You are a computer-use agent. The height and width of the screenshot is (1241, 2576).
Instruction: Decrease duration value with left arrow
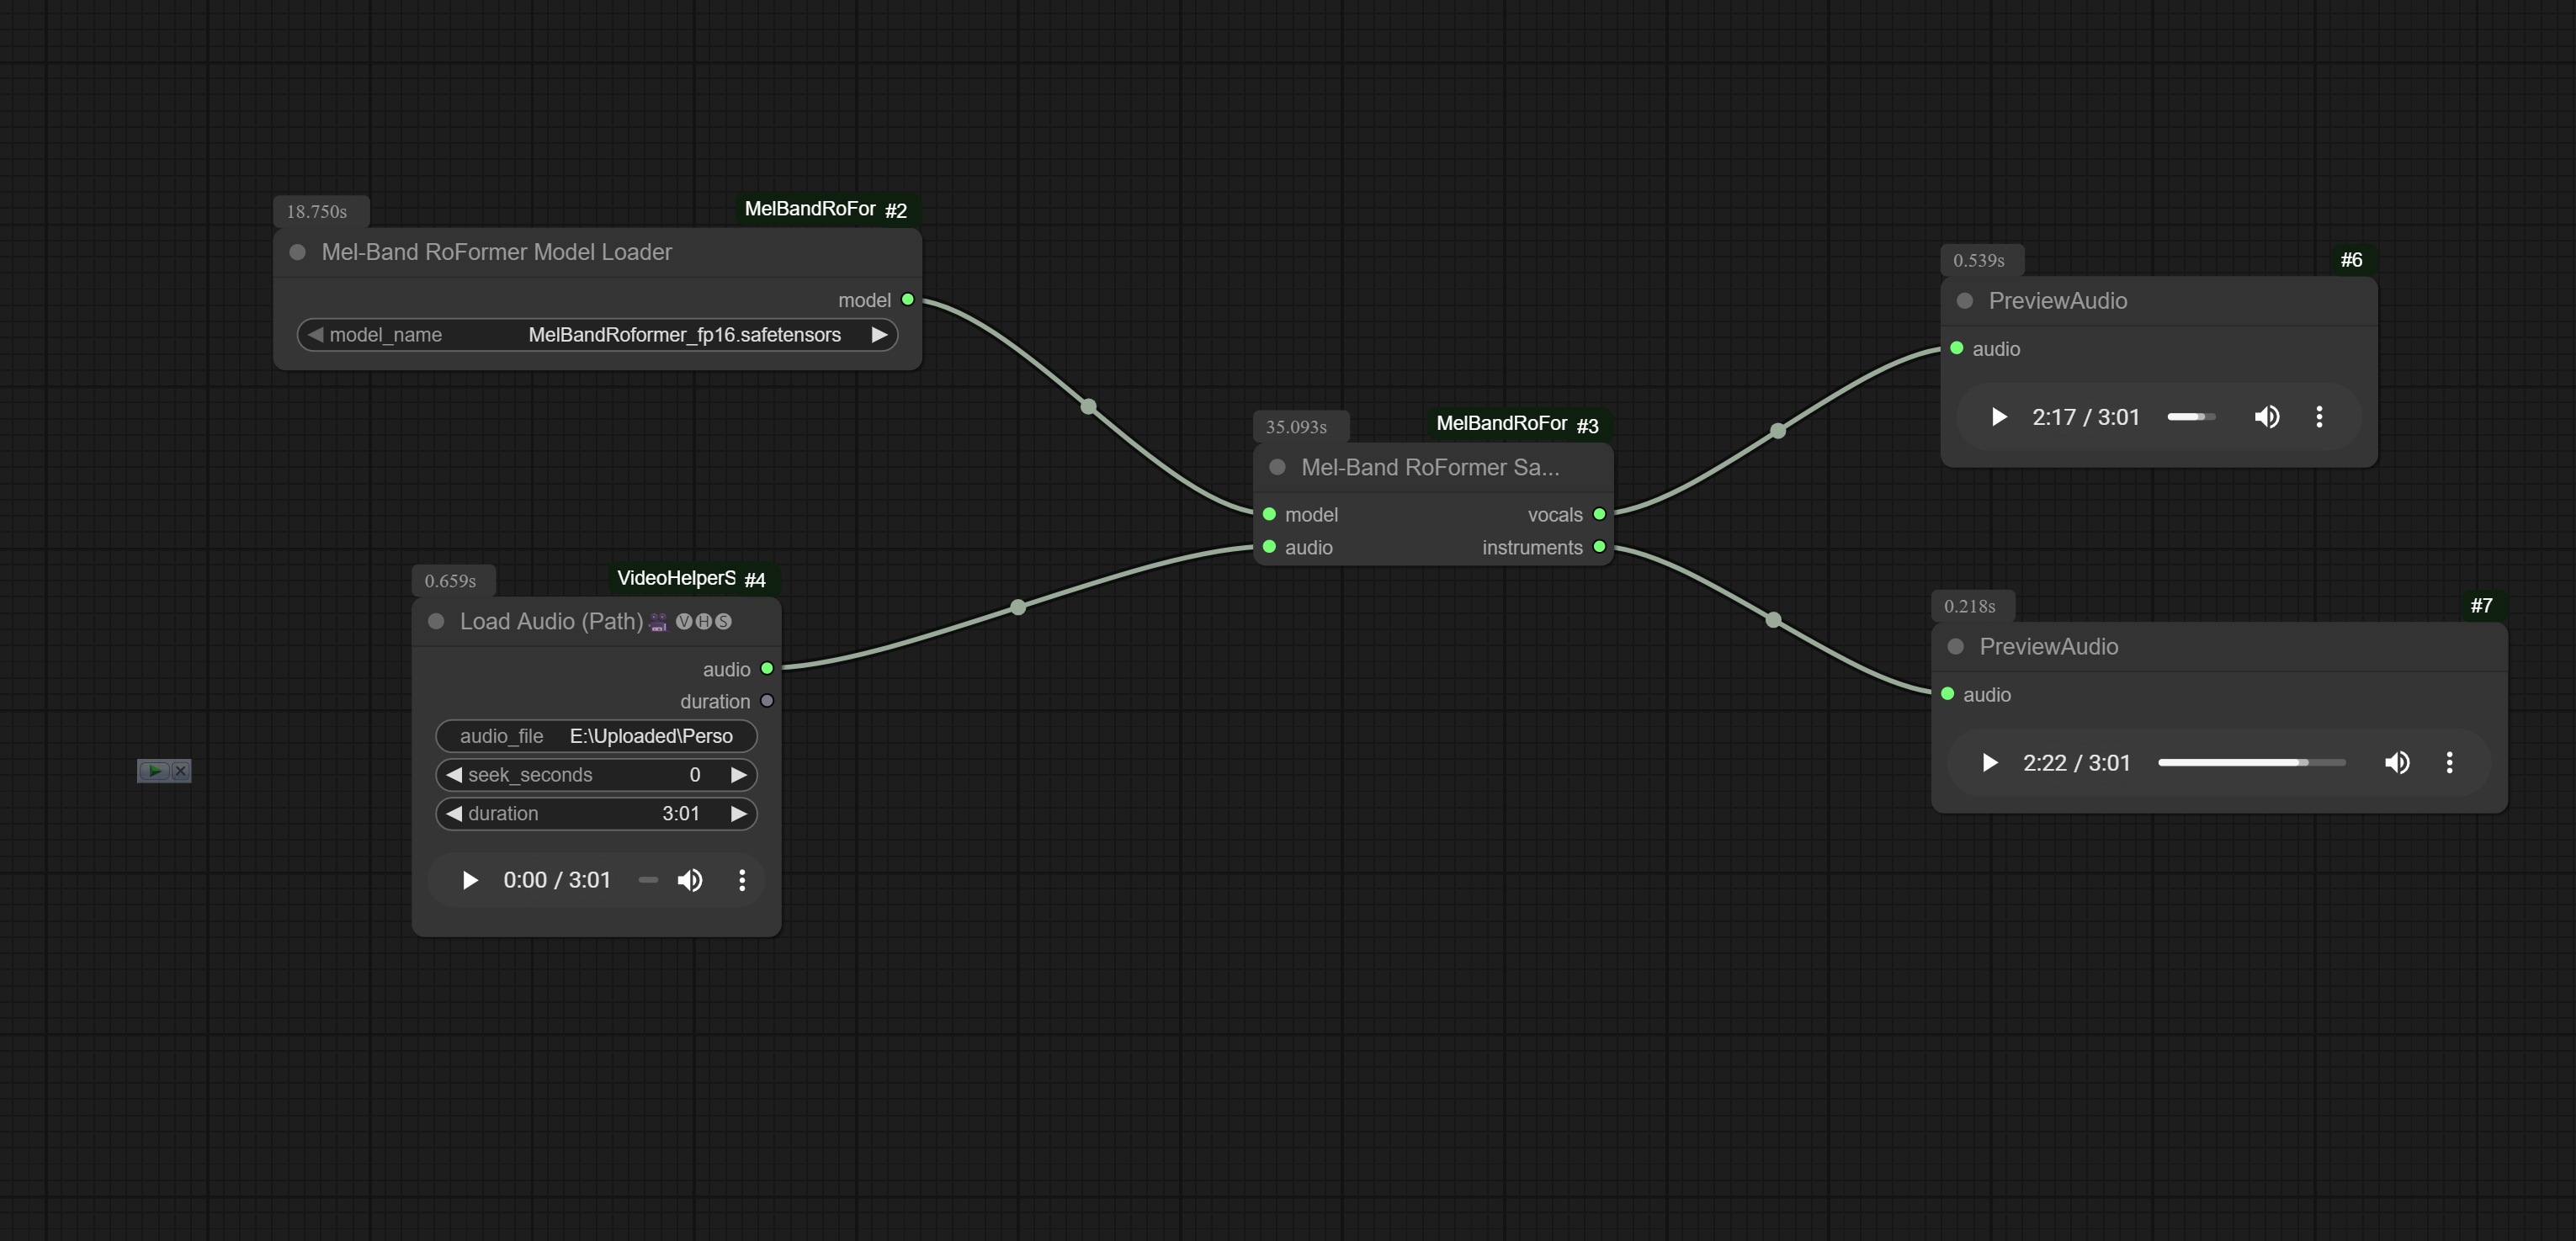click(454, 813)
